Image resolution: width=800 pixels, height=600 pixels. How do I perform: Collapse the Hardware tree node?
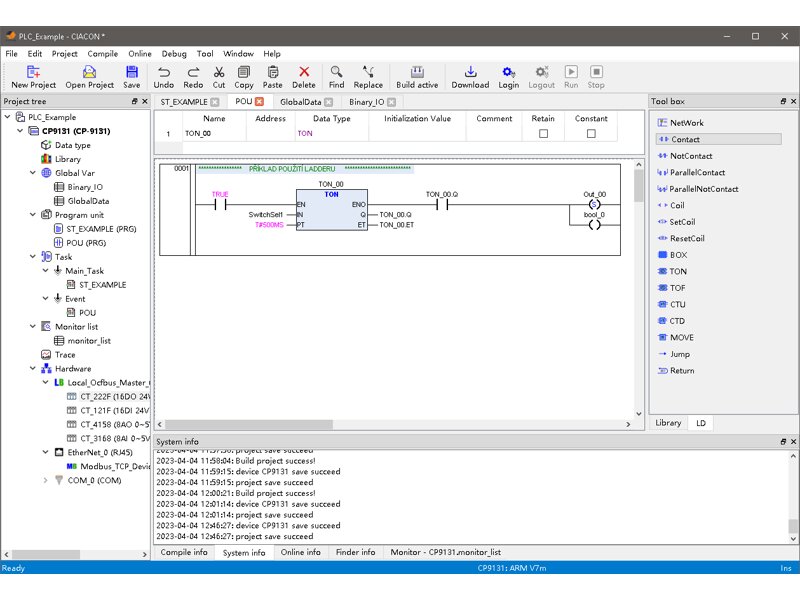[32, 369]
